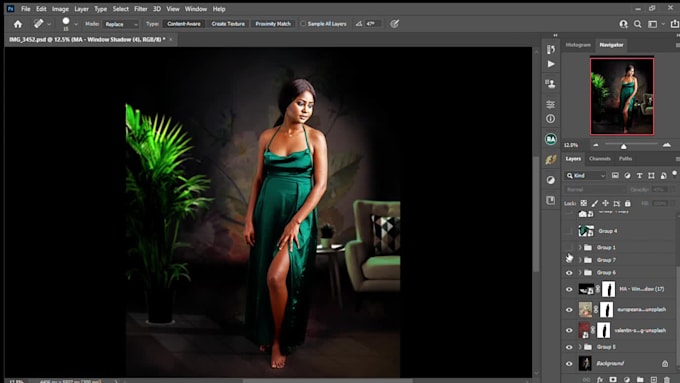Expand the Group 5 folder
Image resolution: width=680 pixels, height=383 pixels.
(x=580, y=347)
